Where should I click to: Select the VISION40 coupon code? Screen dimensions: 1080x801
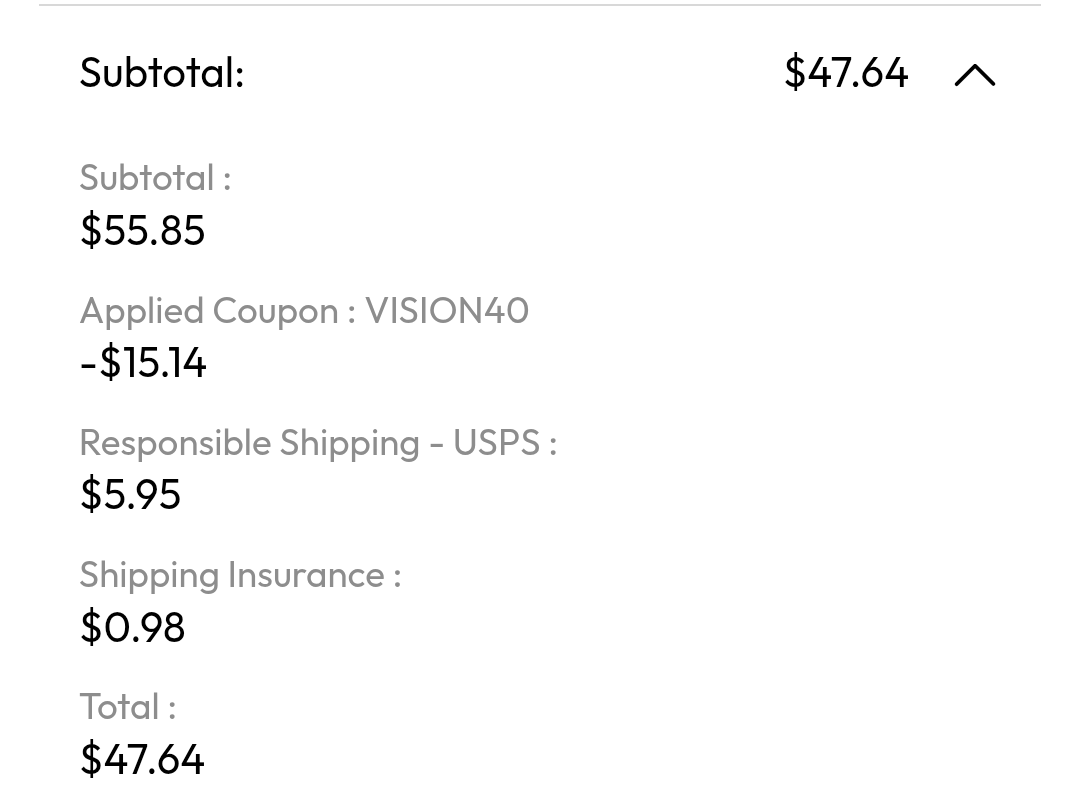coord(446,311)
